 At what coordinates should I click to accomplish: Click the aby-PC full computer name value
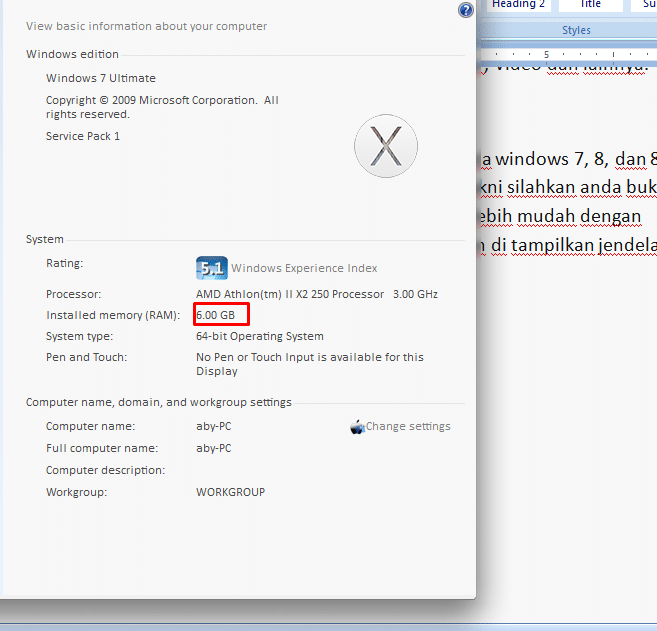(214, 448)
